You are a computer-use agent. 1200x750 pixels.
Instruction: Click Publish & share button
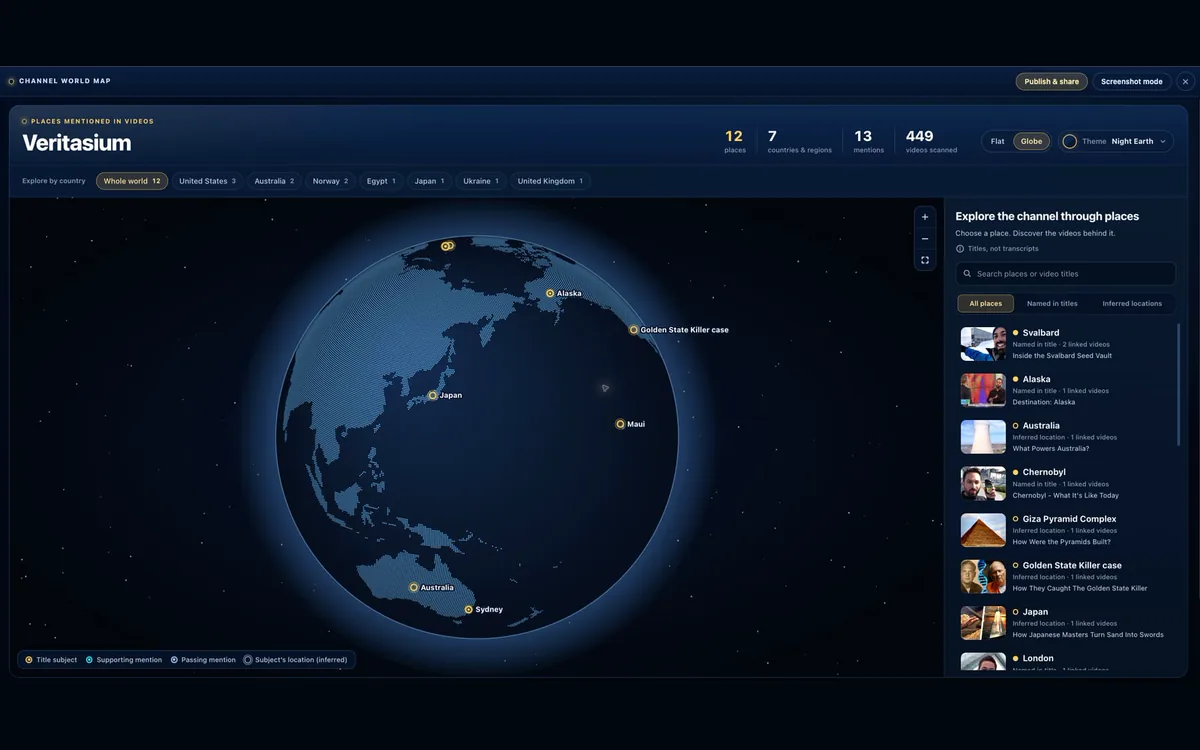[x=1051, y=82]
